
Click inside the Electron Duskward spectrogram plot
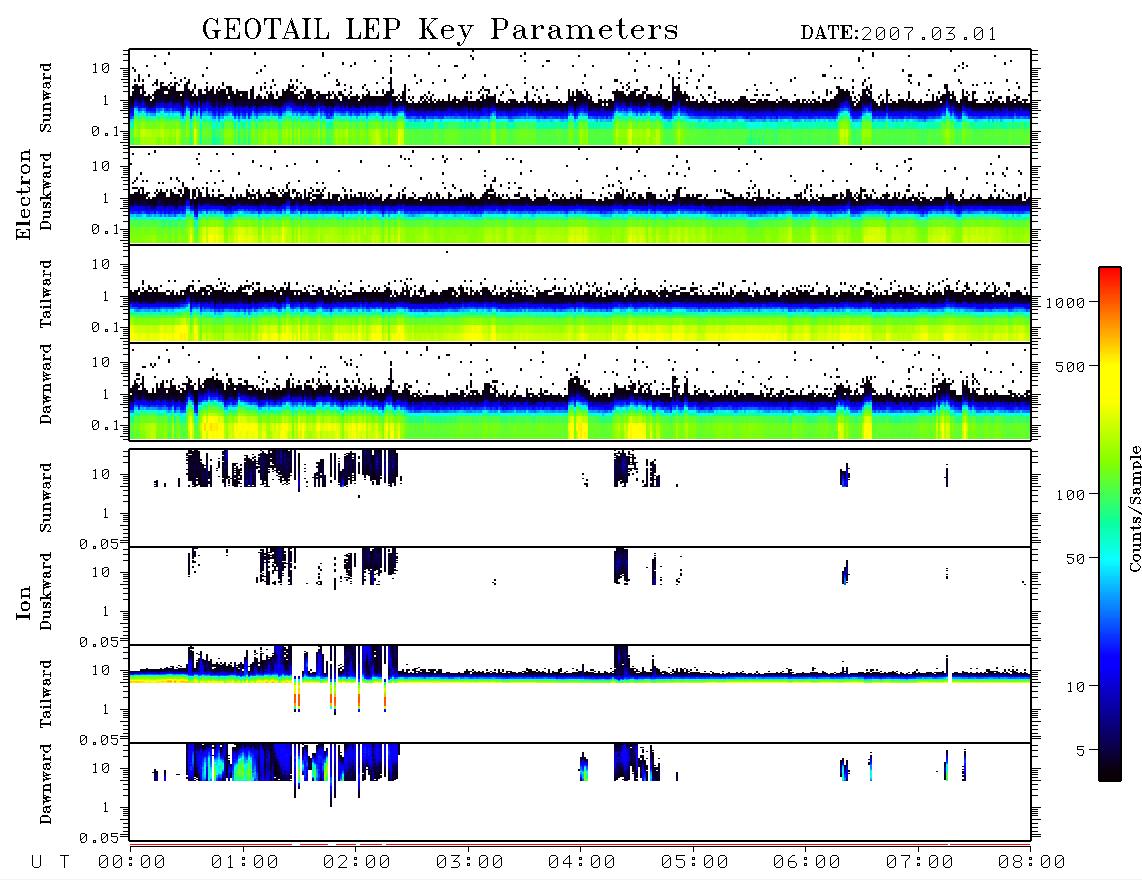pyautogui.click(x=580, y=195)
